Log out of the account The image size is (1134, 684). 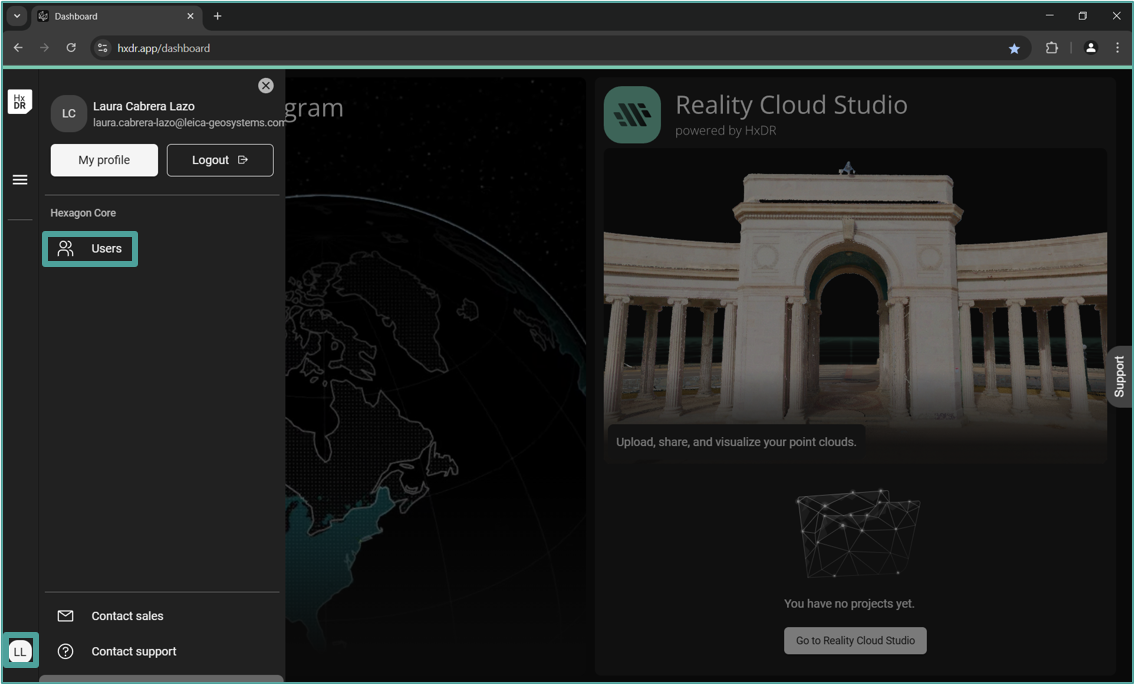[220, 160]
